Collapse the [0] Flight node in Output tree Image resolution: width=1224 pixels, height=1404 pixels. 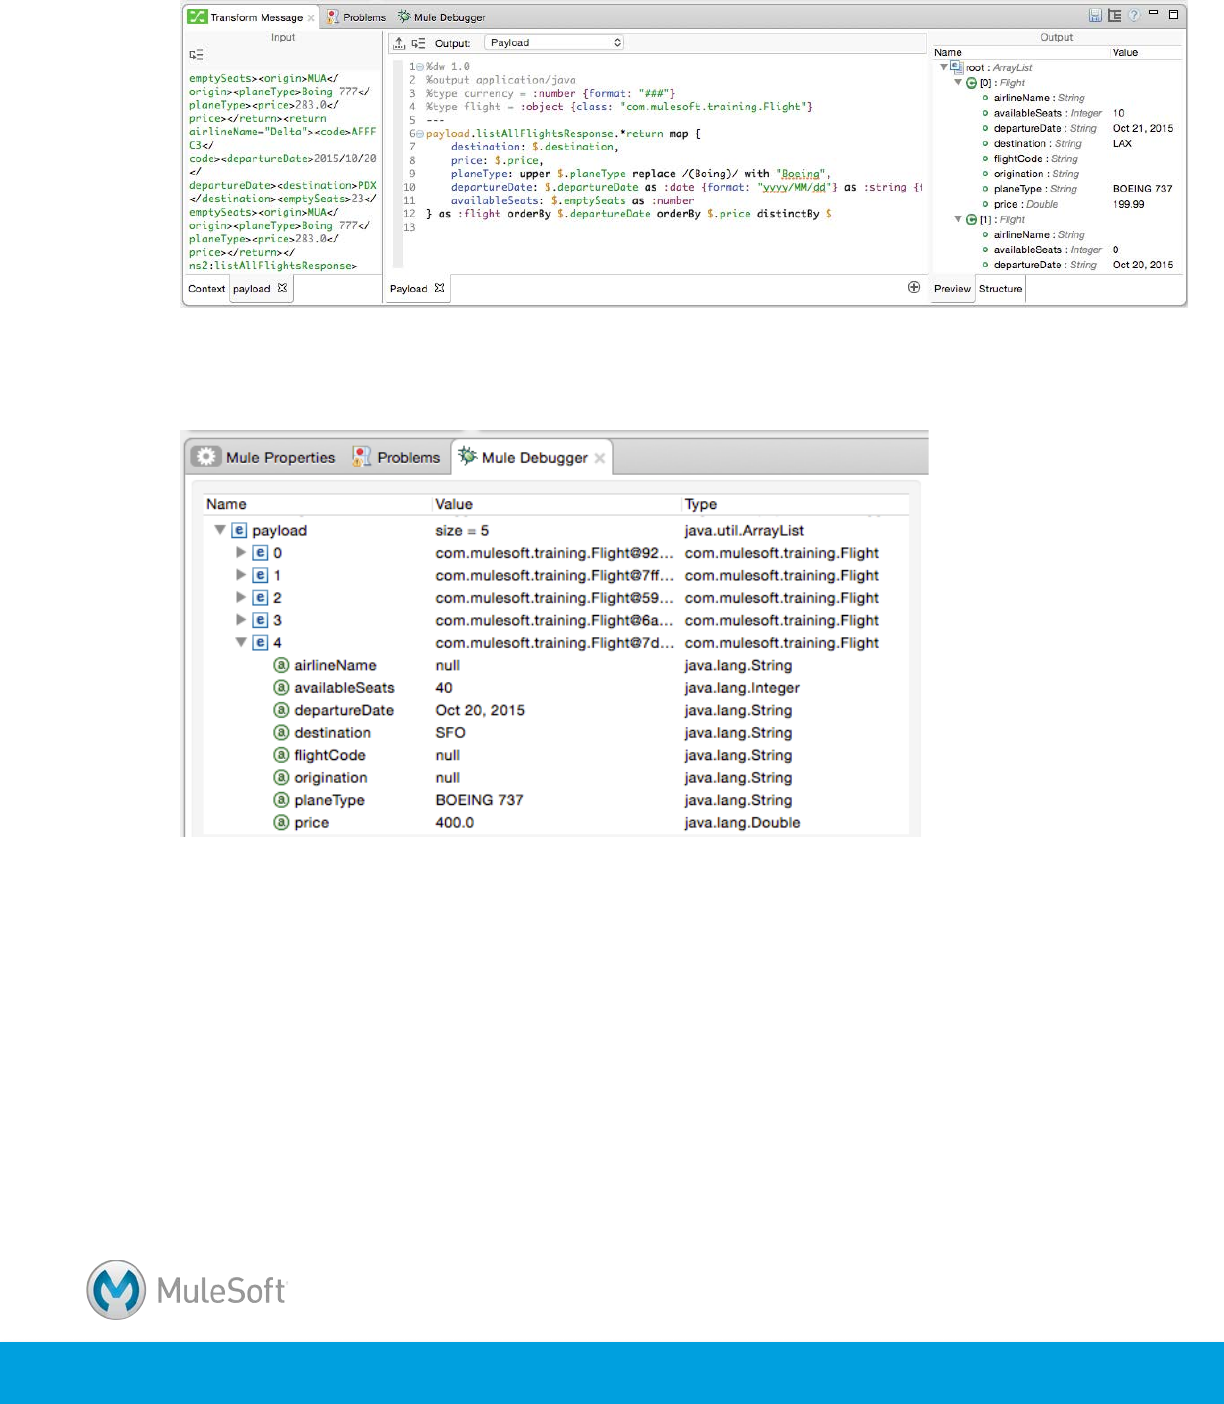(958, 83)
